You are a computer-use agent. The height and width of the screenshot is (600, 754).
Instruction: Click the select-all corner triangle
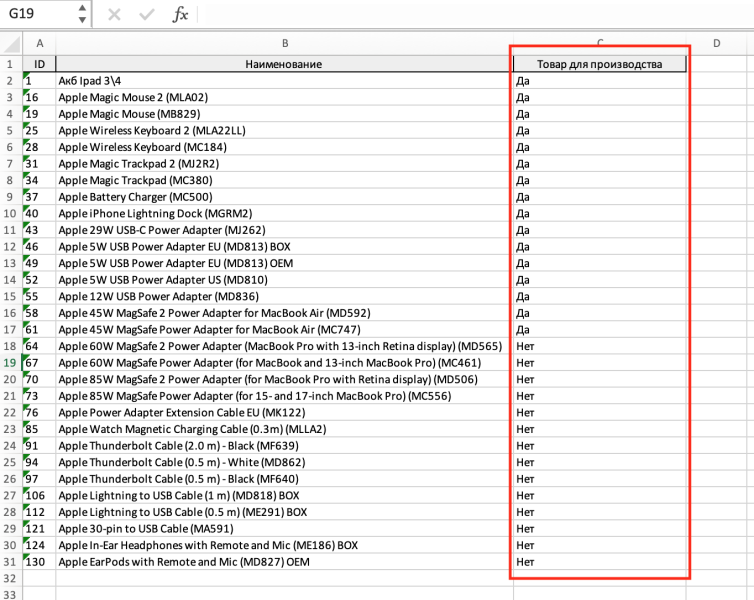(x=11, y=43)
